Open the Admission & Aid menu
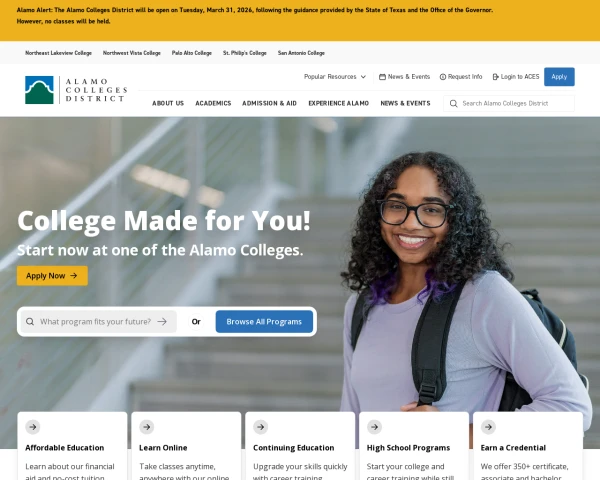Viewport: 600px width, 480px height. point(269,103)
